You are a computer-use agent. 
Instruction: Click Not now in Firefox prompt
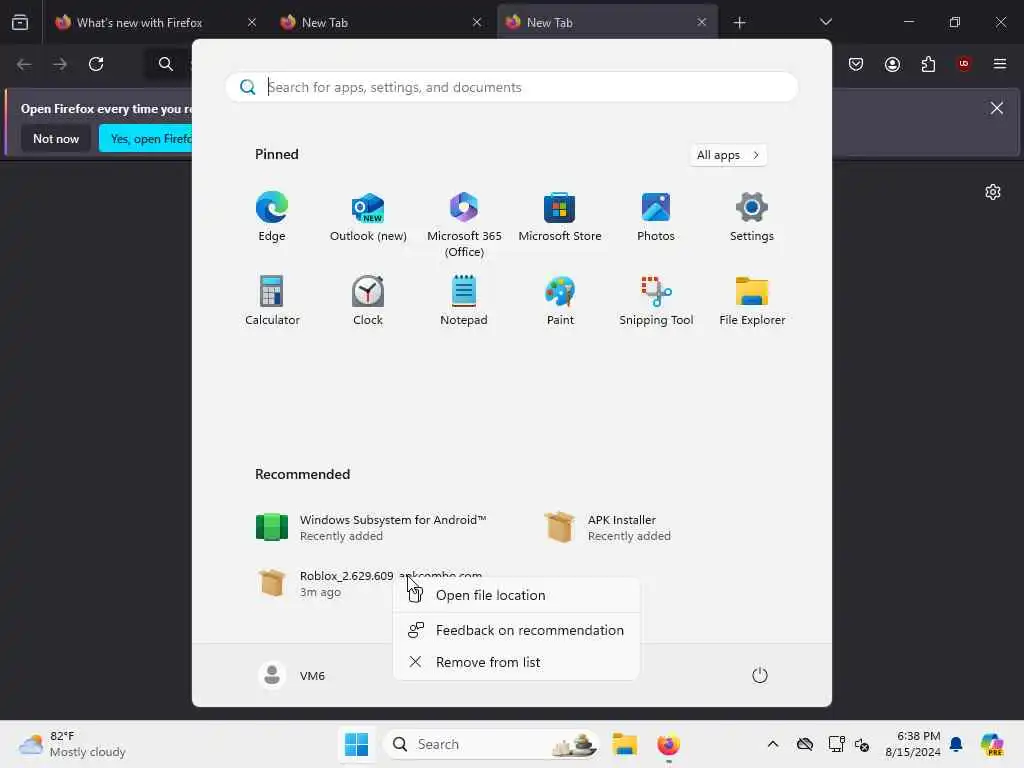[x=56, y=138]
